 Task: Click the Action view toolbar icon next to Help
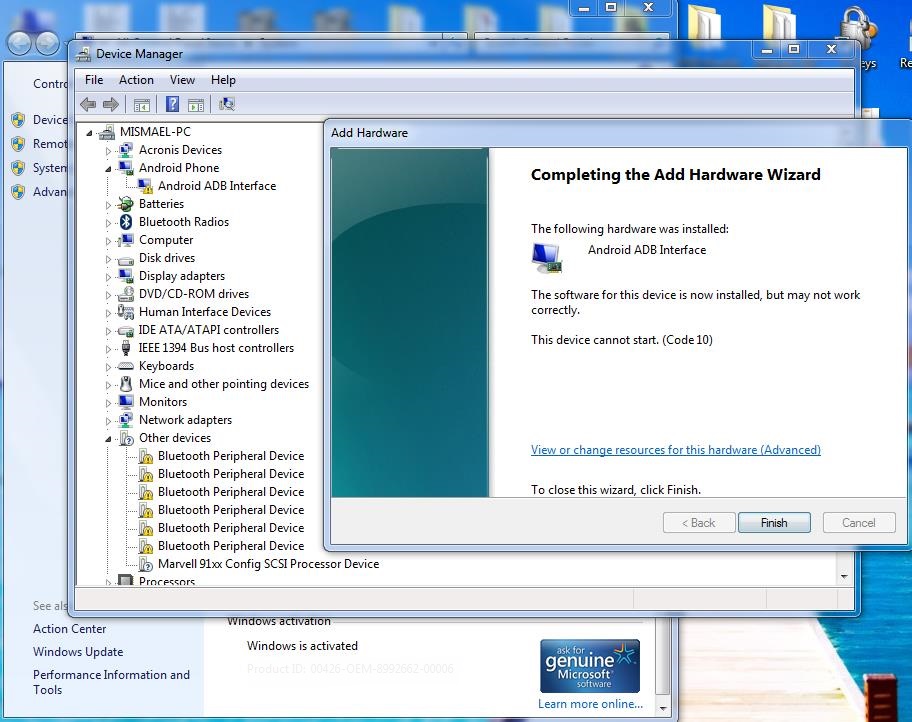[x=196, y=105]
